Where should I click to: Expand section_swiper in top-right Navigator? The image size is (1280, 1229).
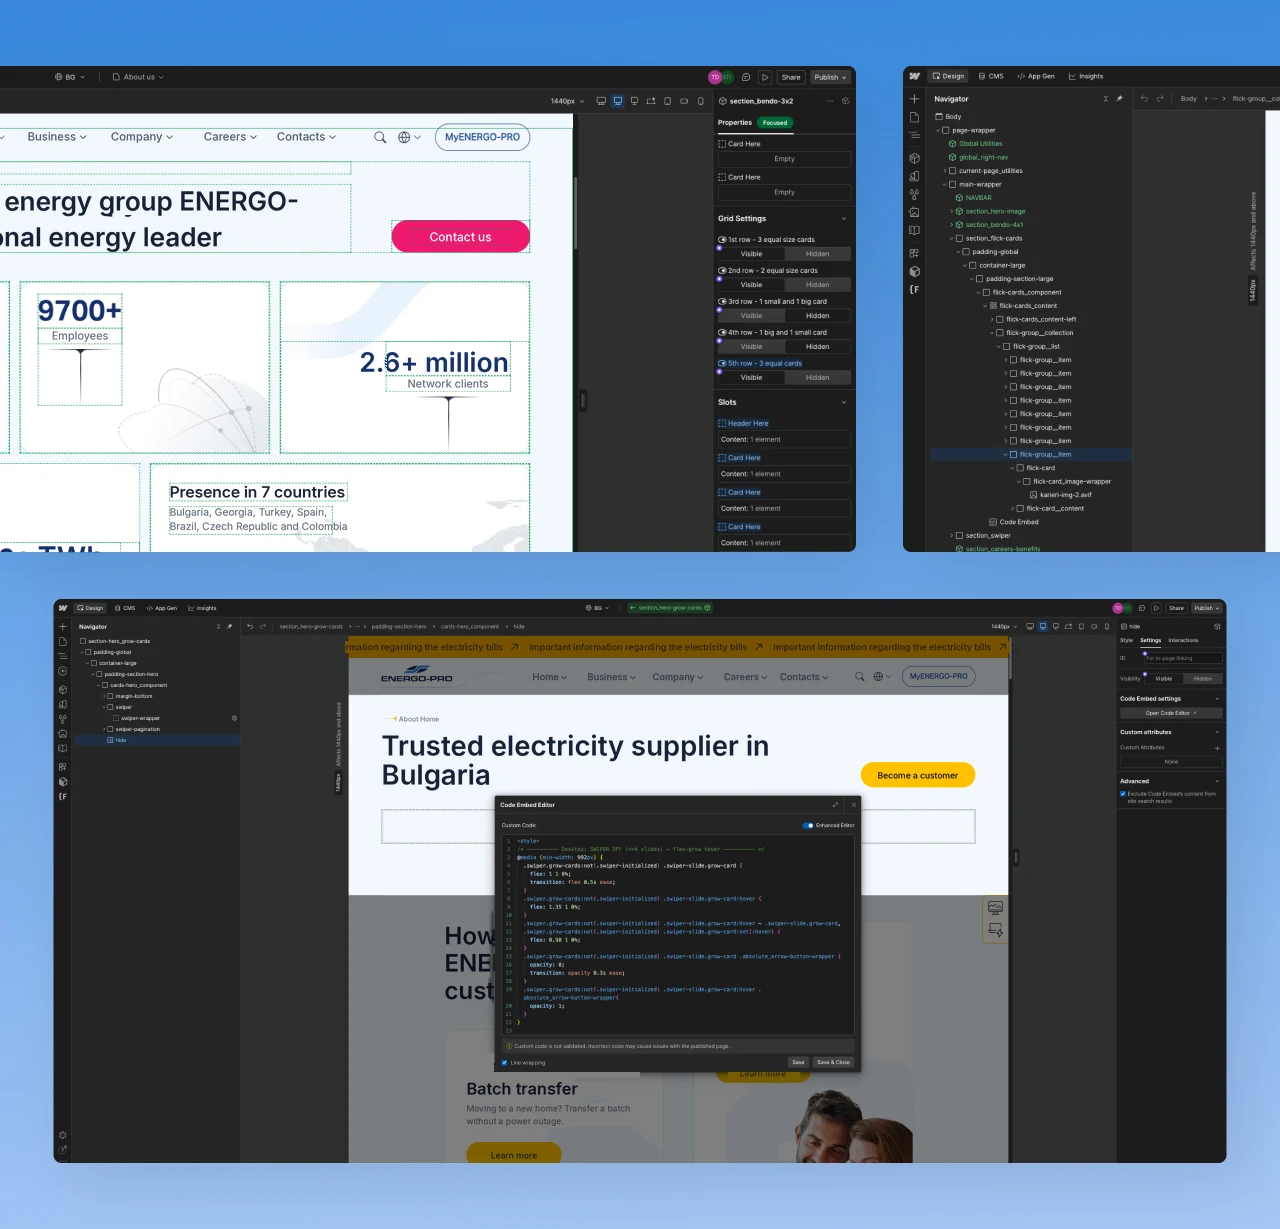(952, 536)
